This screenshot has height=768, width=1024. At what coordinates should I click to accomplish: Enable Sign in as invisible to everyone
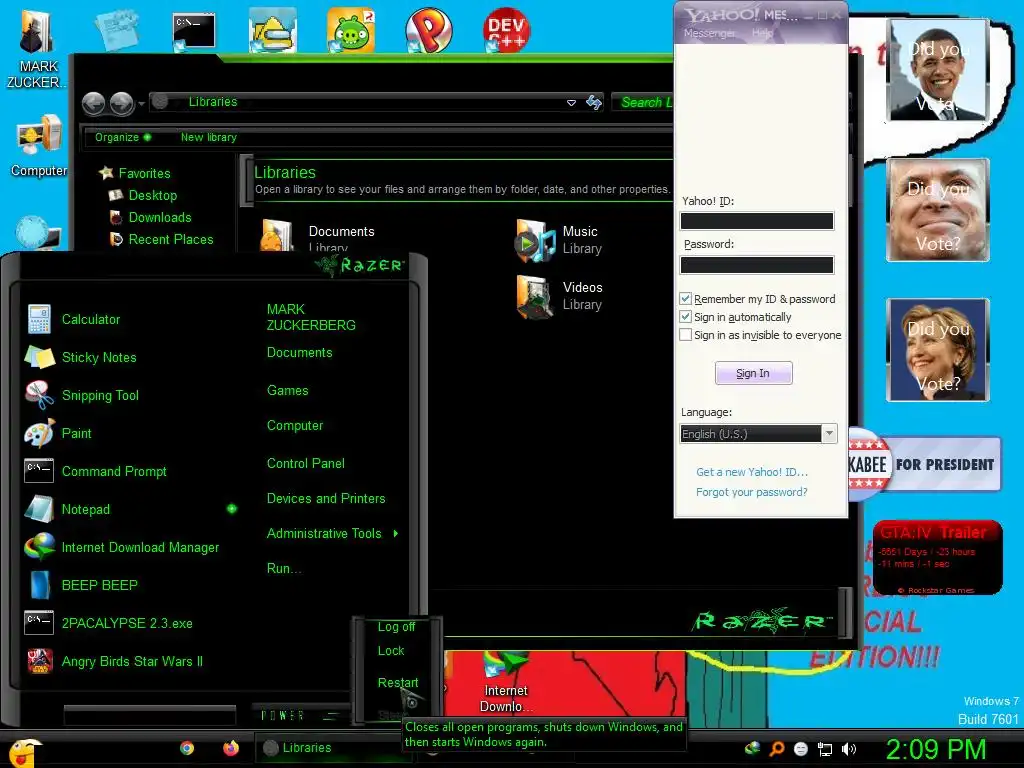click(685, 335)
